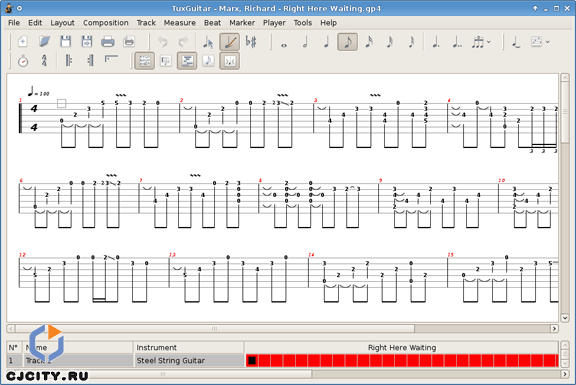Open the Beat menu
The height and width of the screenshot is (385, 576).
click(212, 23)
